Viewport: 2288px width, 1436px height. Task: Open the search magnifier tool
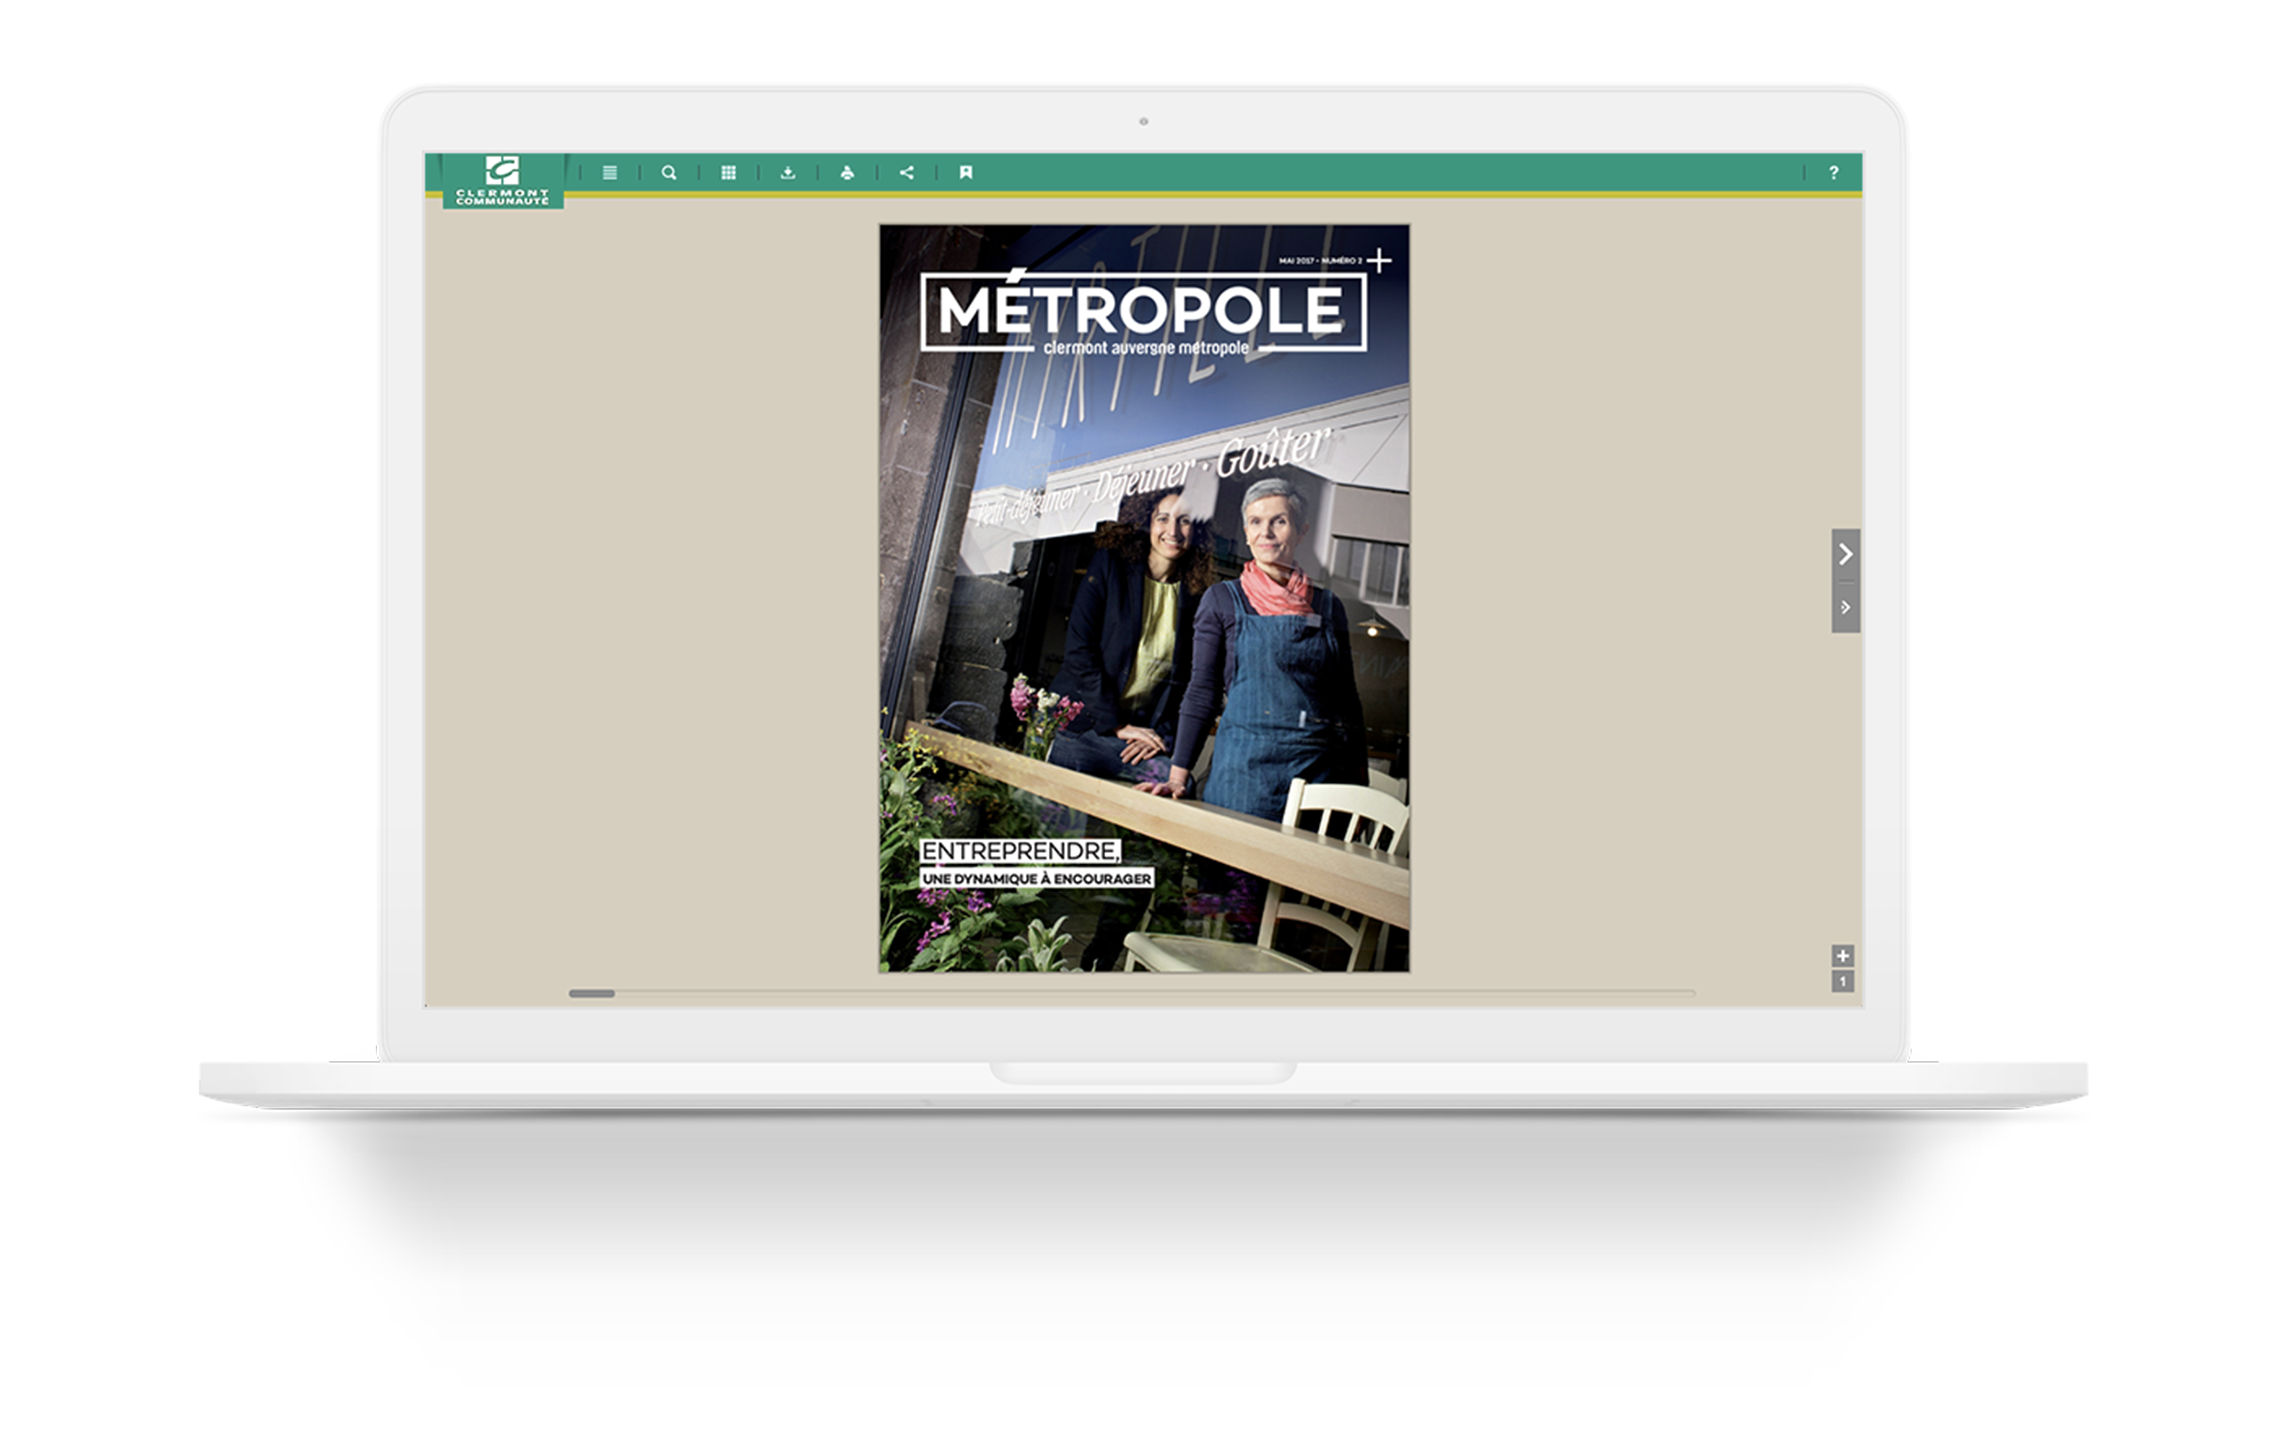coord(669,173)
